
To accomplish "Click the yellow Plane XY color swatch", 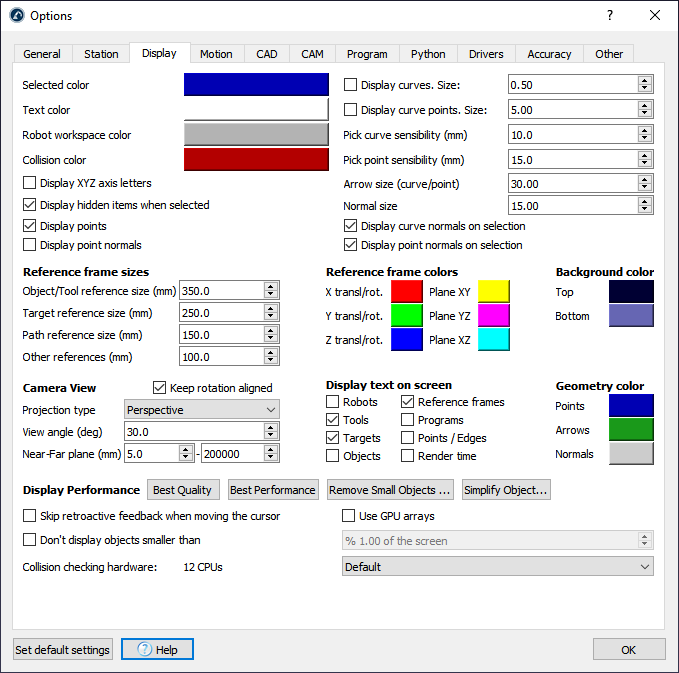I will pyautogui.click(x=493, y=291).
